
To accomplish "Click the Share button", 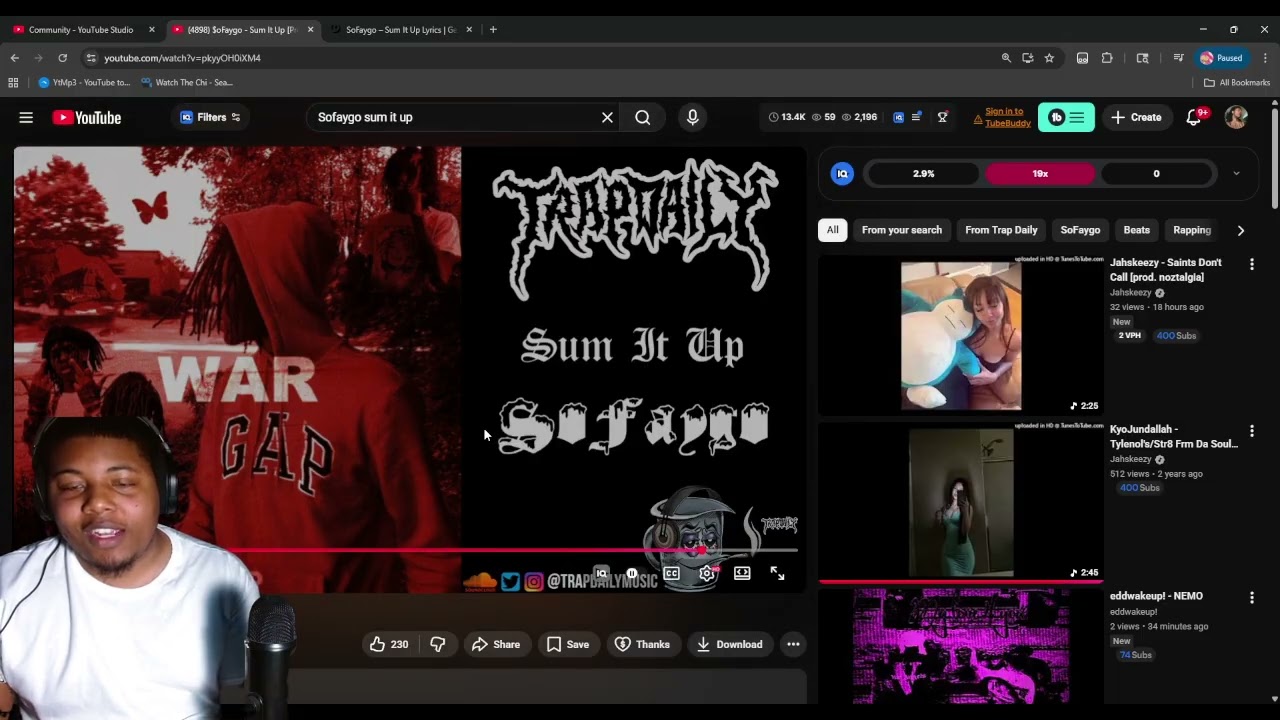I will tap(496, 644).
